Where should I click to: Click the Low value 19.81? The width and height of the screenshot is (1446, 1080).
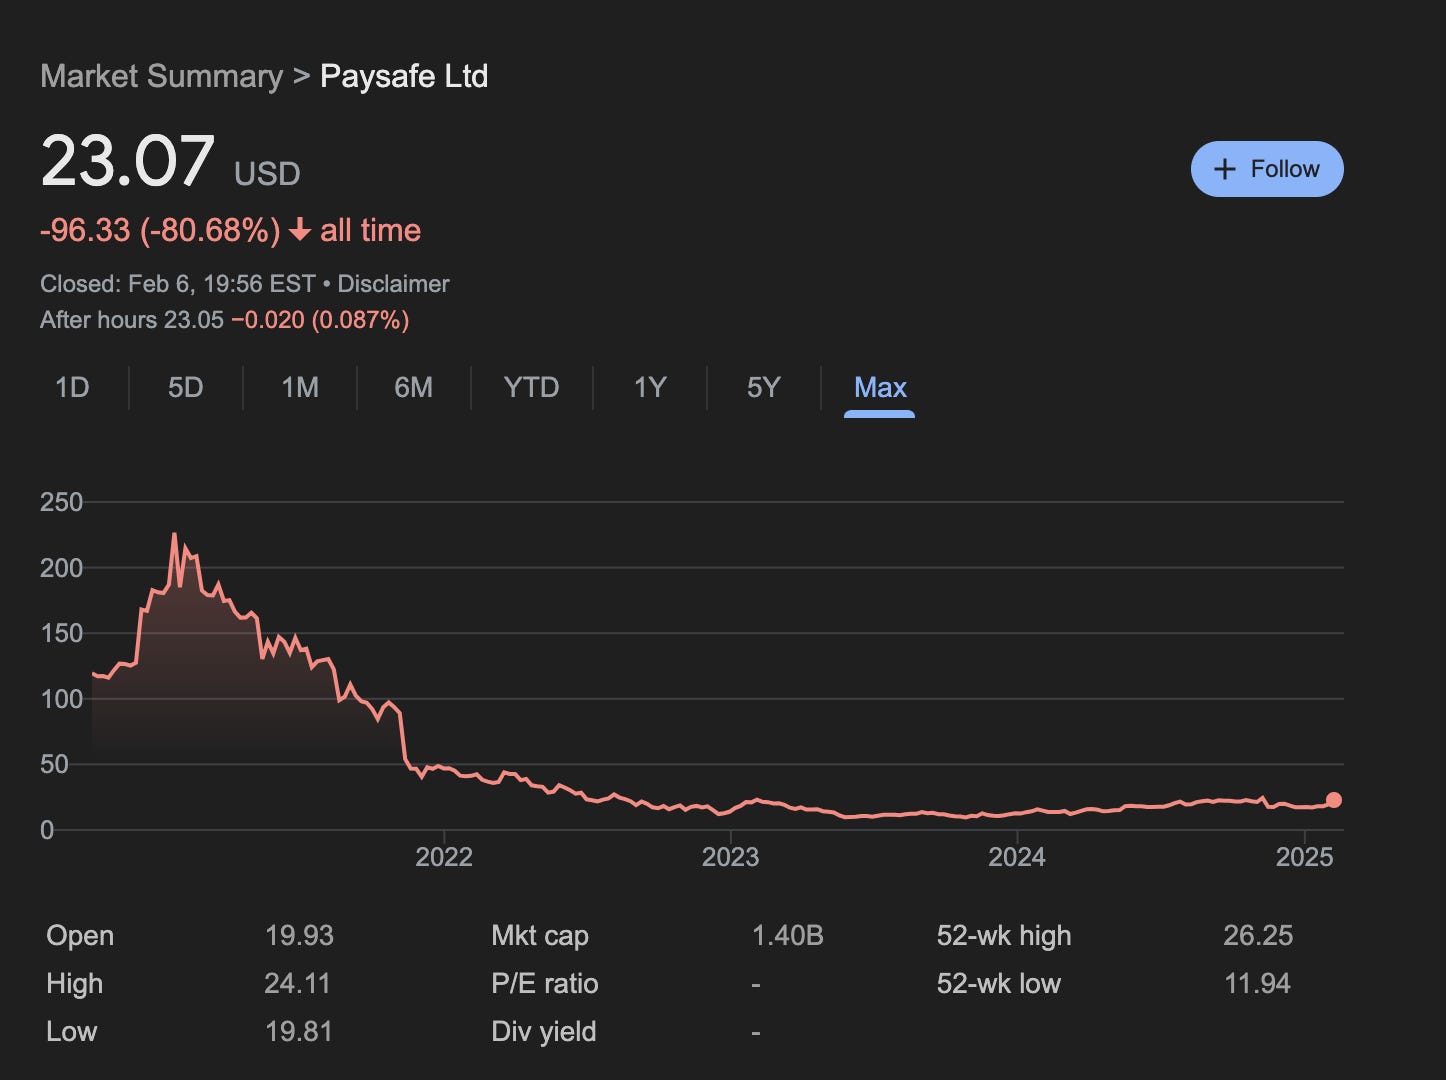pyautogui.click(x=298, y=1032)
